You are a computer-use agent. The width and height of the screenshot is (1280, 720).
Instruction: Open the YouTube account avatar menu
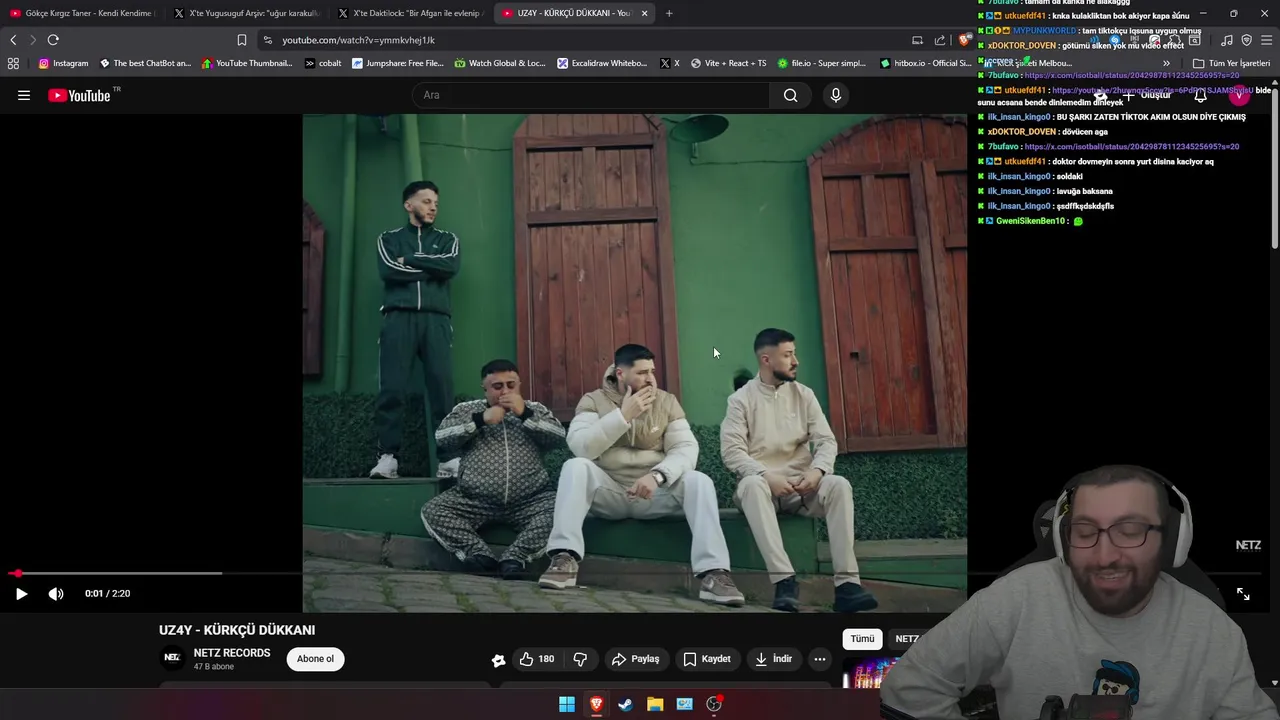tap(1239, 96)
